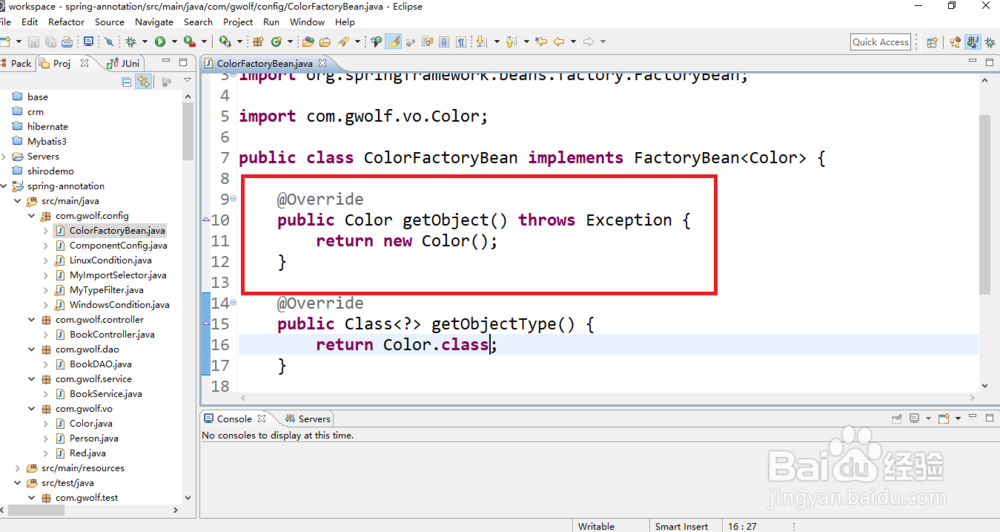Screen dimensions: 1000x532
Task: Close the ColorFactoryBean.java editor tab
Action: pyautogui.click(x=323, y=63)
